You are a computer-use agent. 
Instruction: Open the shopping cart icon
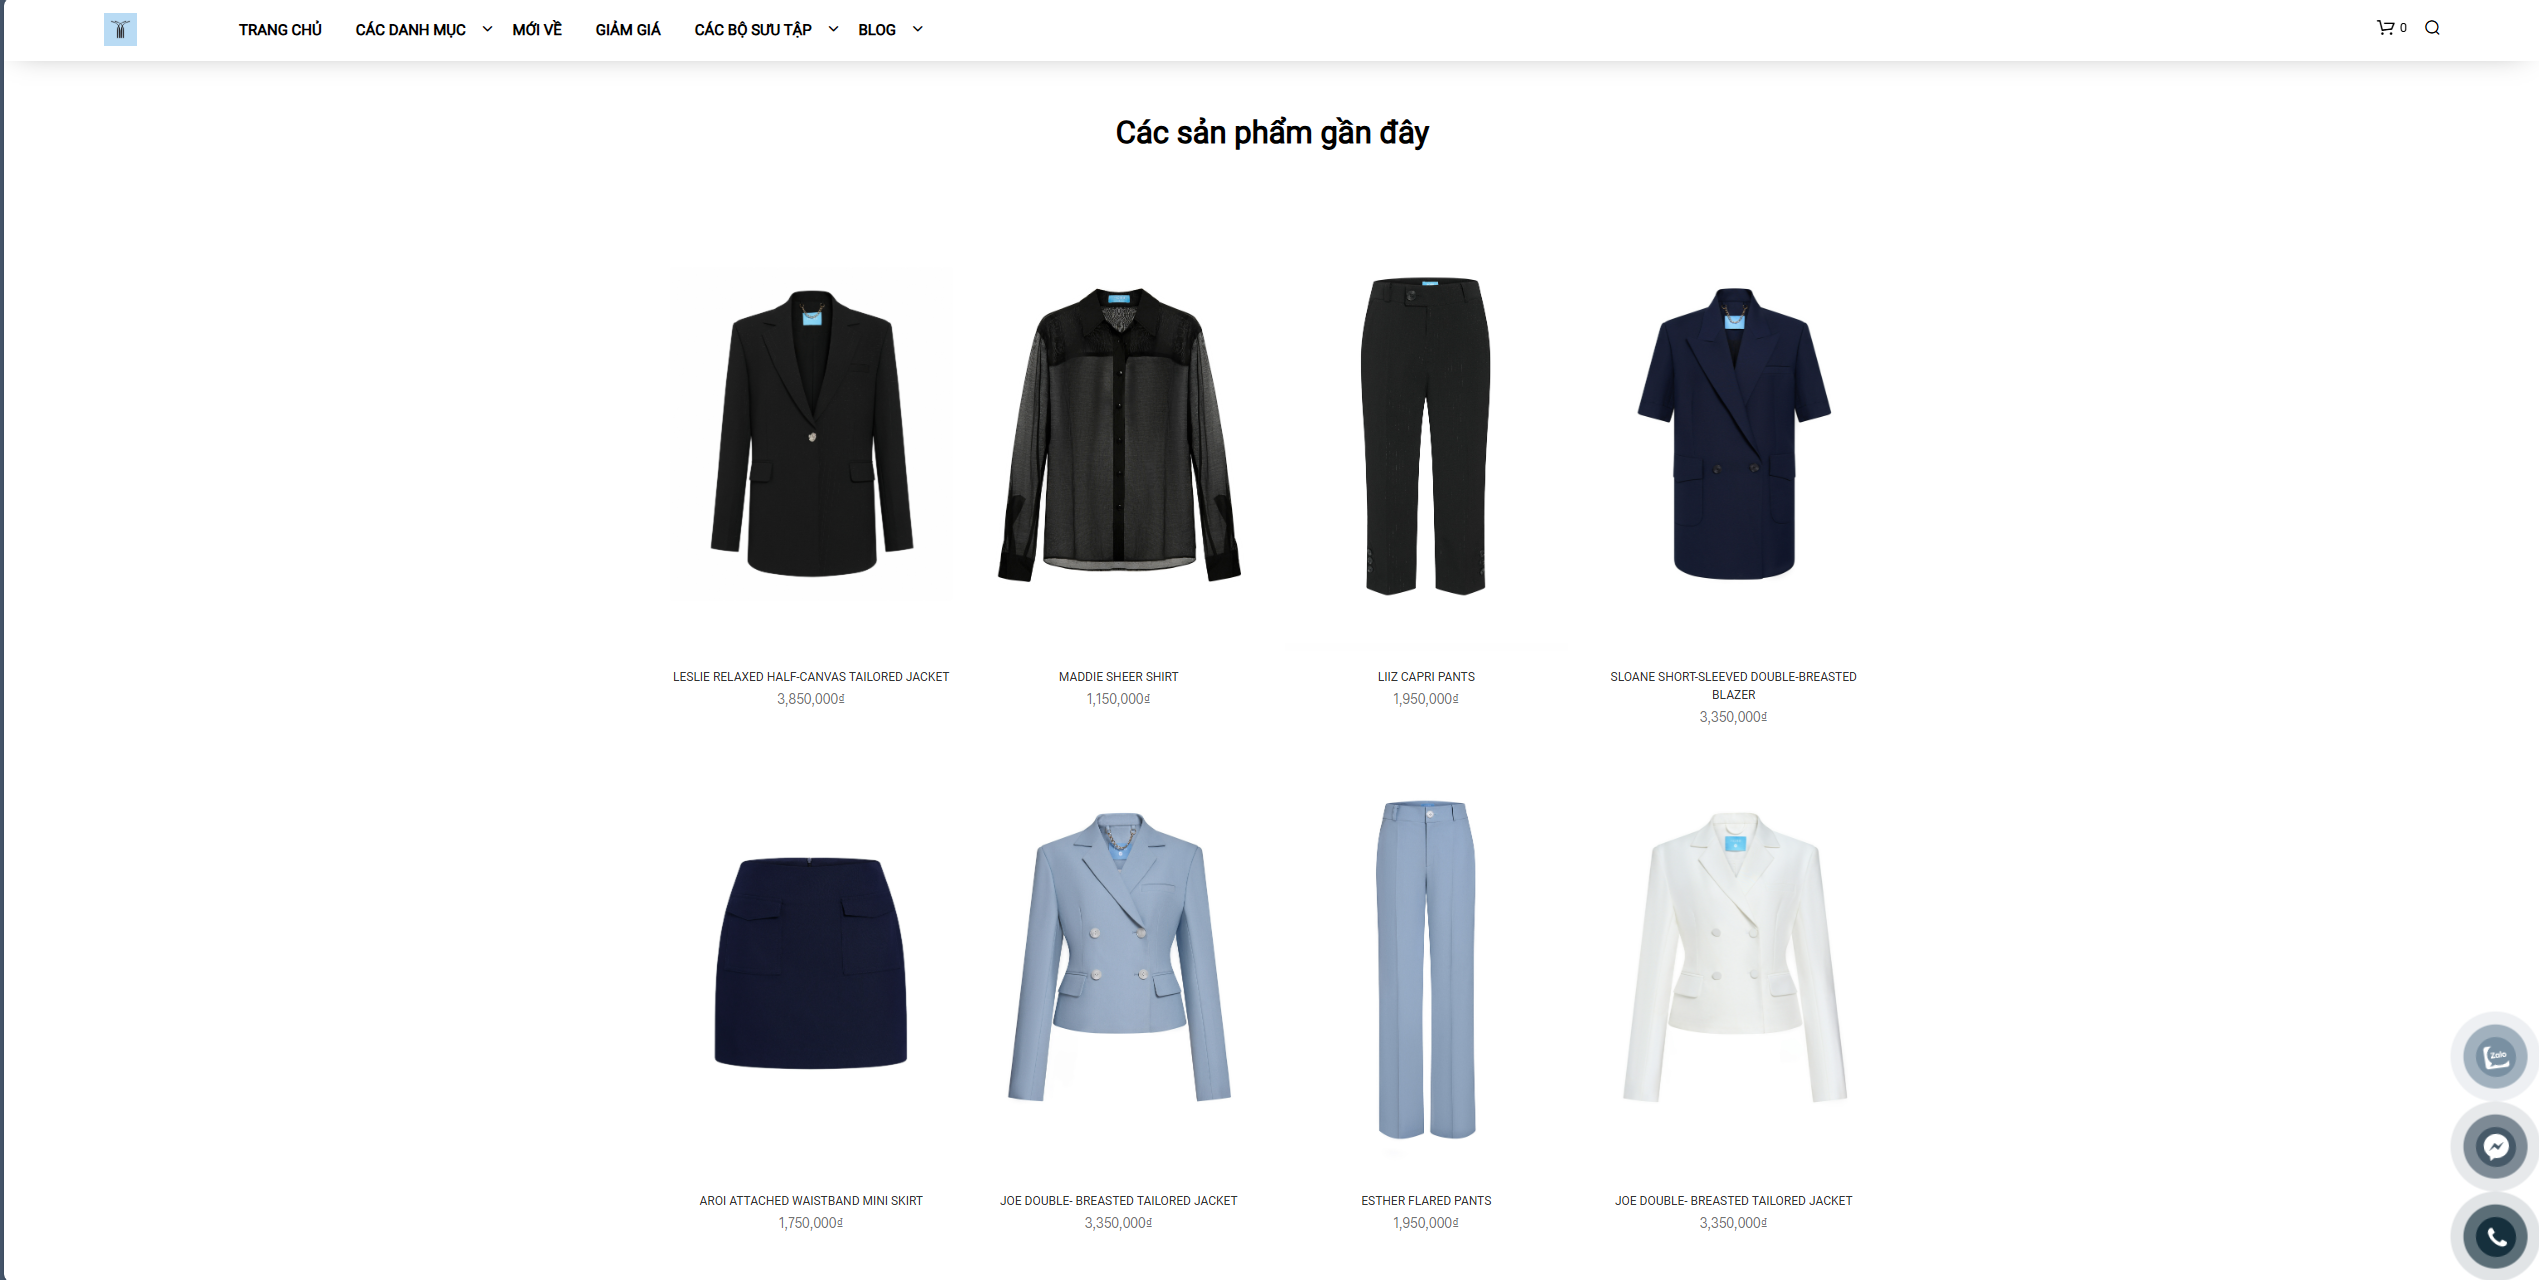click(2385, 28)
